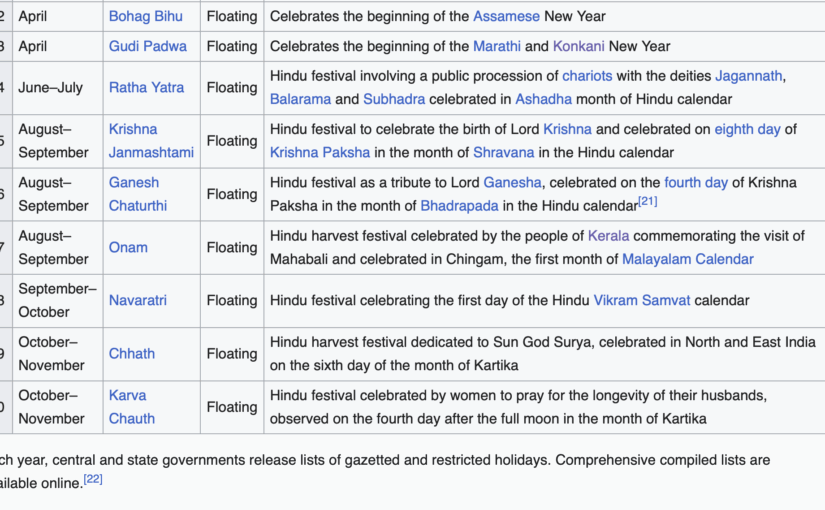
Task: Open the Karva Chauth link
Action: click(x=132, y=406)
